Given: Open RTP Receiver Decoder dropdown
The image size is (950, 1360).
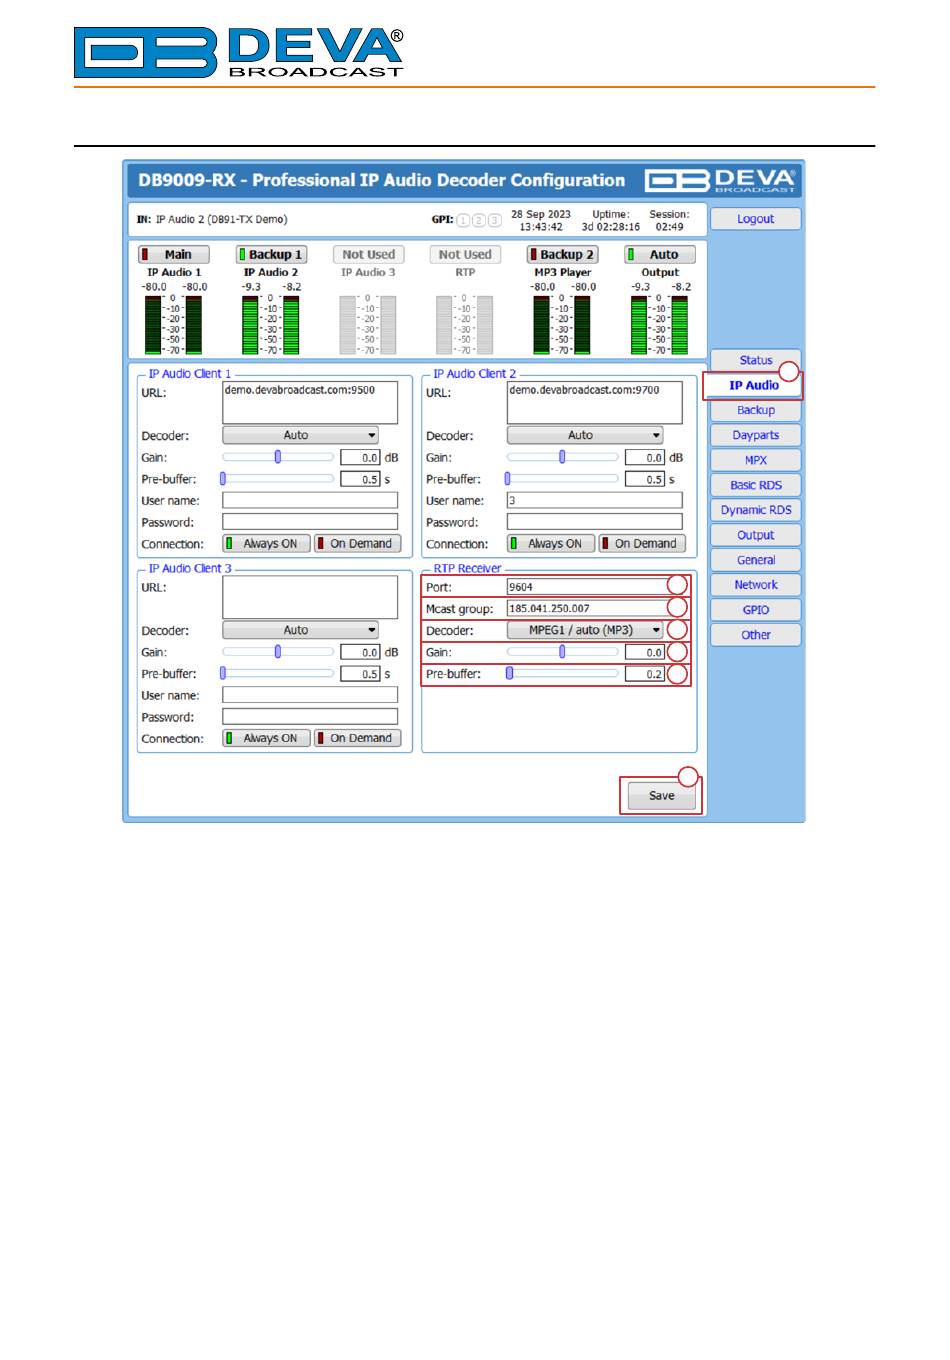Looking at the screenshot, I should [x=585, y=631].
